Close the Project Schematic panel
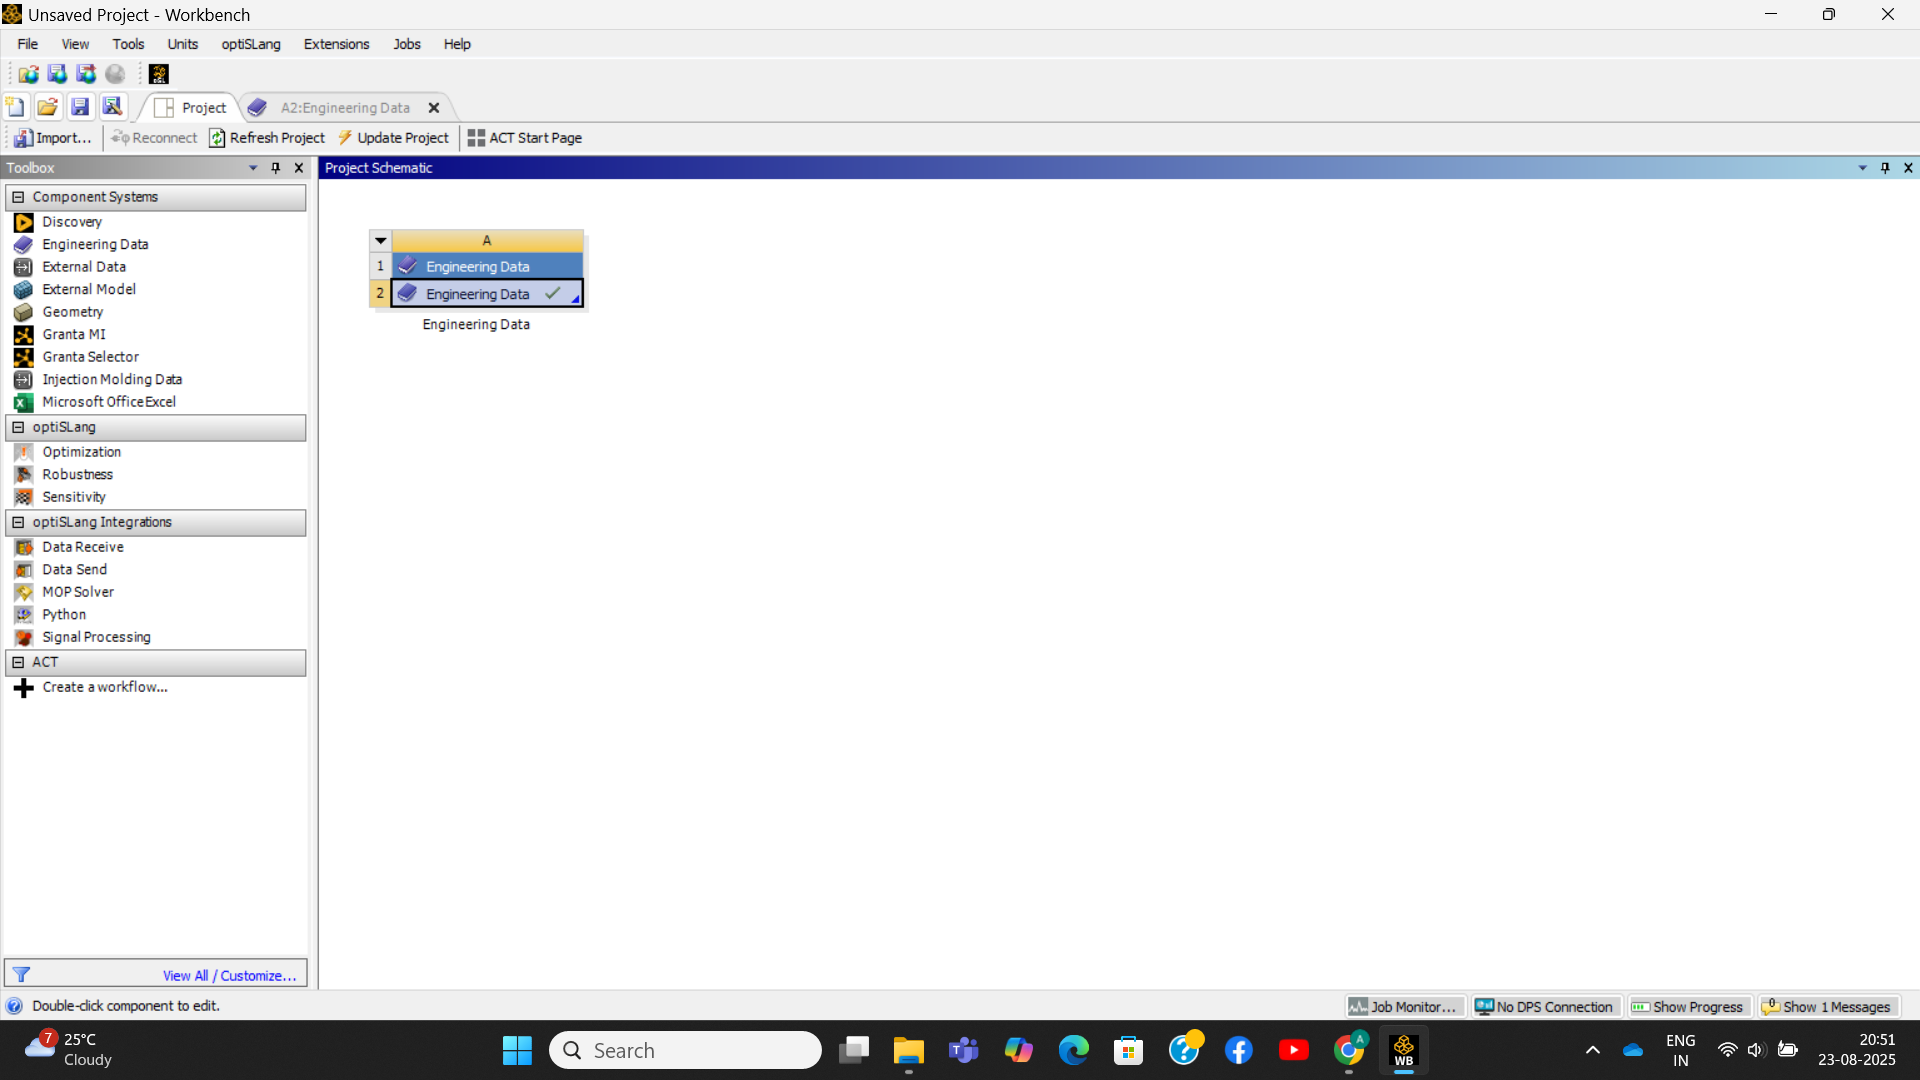 pos(1908,168)
